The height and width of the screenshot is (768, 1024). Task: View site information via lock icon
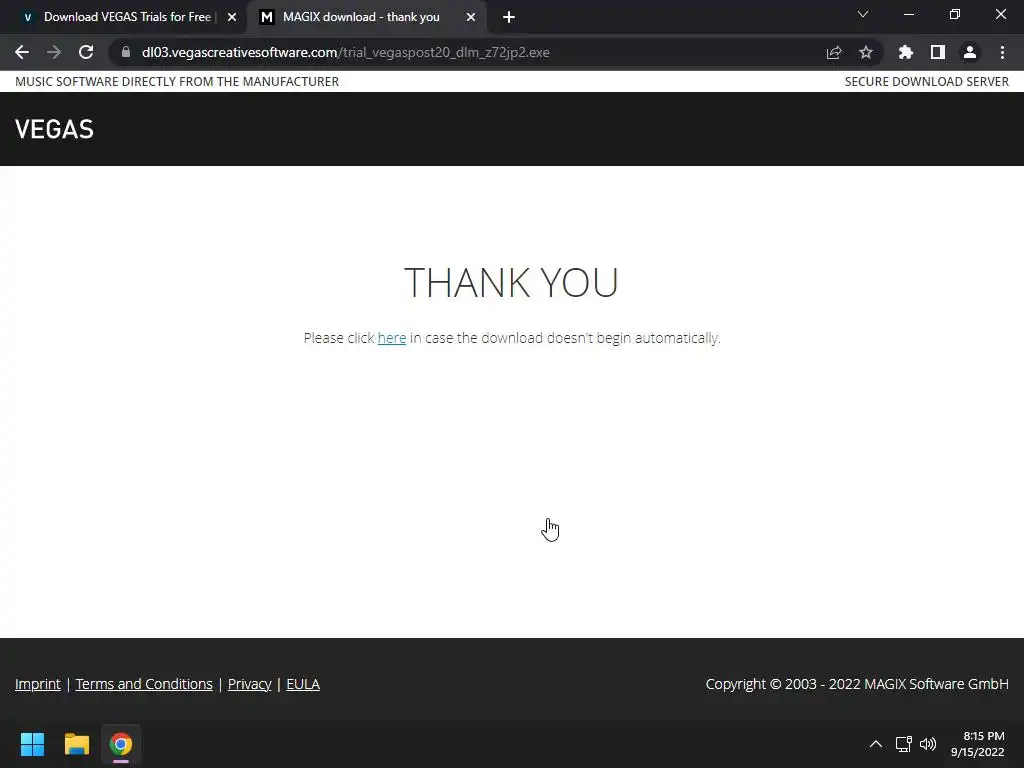(126, 52)
